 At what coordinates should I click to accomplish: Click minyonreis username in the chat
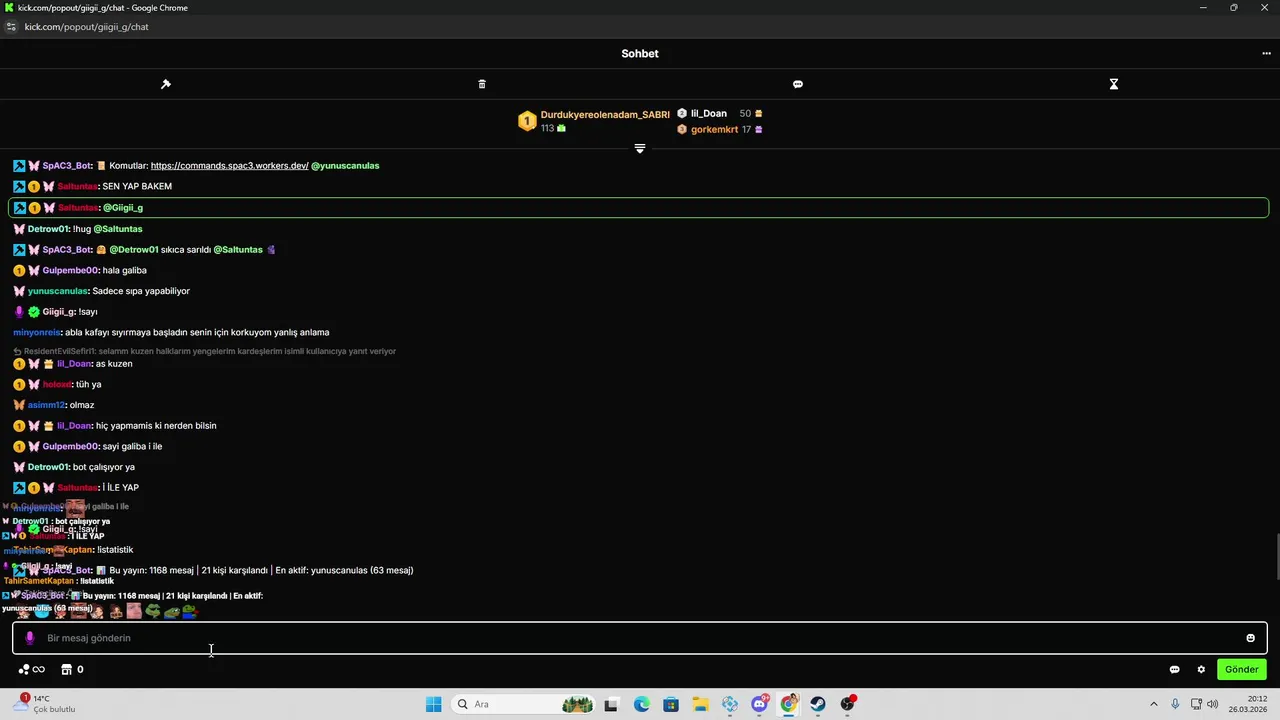[37, 332]
